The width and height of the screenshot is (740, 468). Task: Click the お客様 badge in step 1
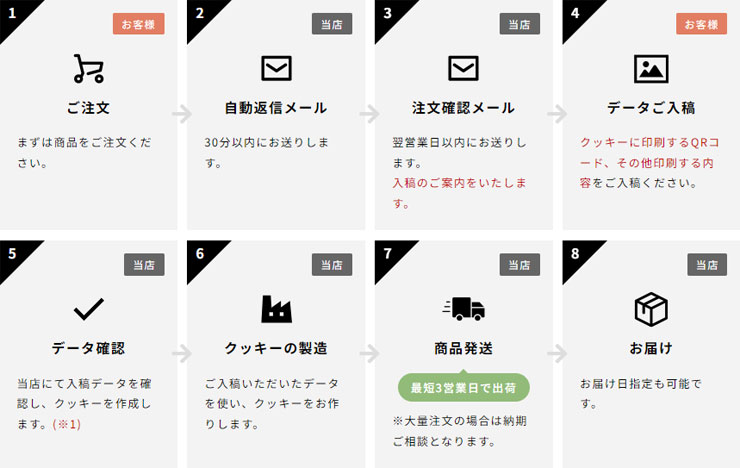point(139,24)
